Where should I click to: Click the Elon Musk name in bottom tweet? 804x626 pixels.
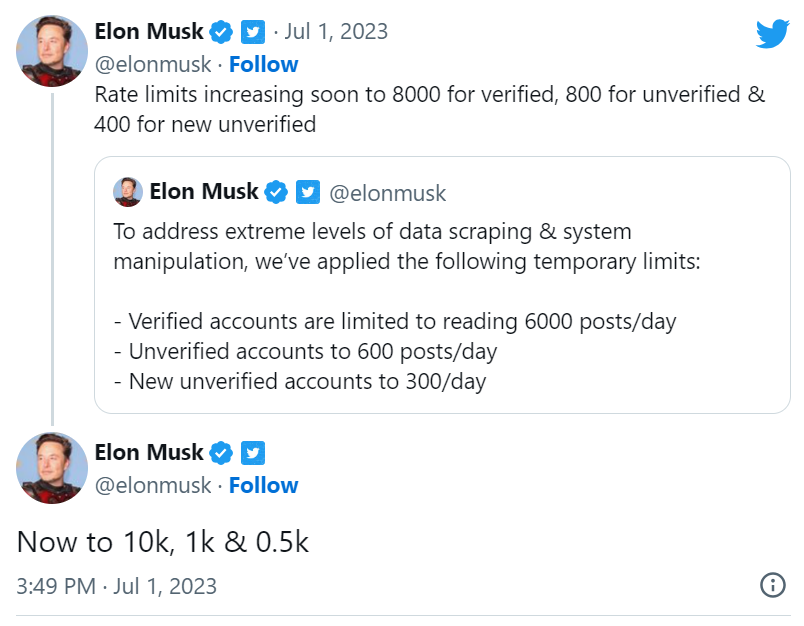149,452
